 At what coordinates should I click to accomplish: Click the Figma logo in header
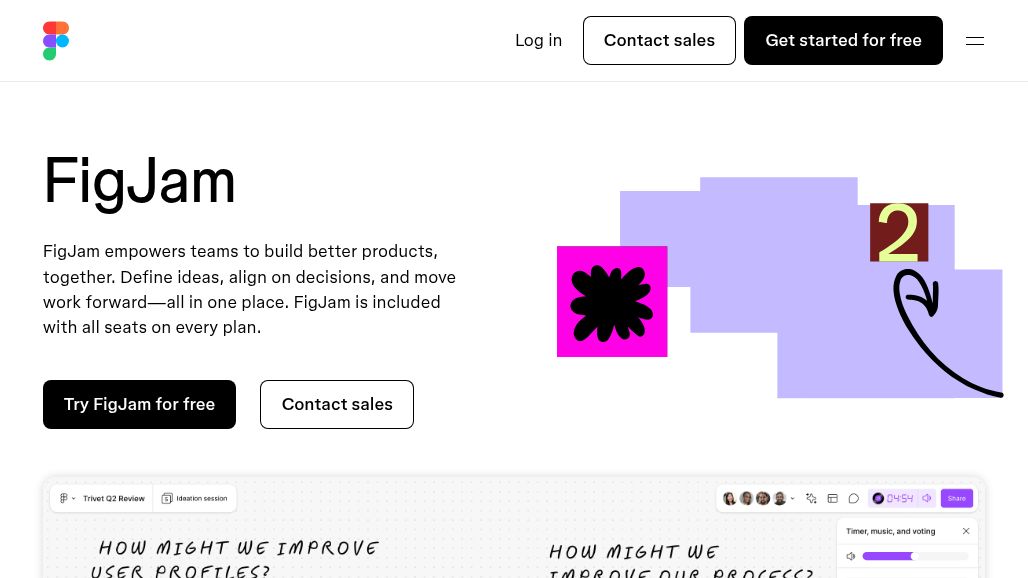56,41
